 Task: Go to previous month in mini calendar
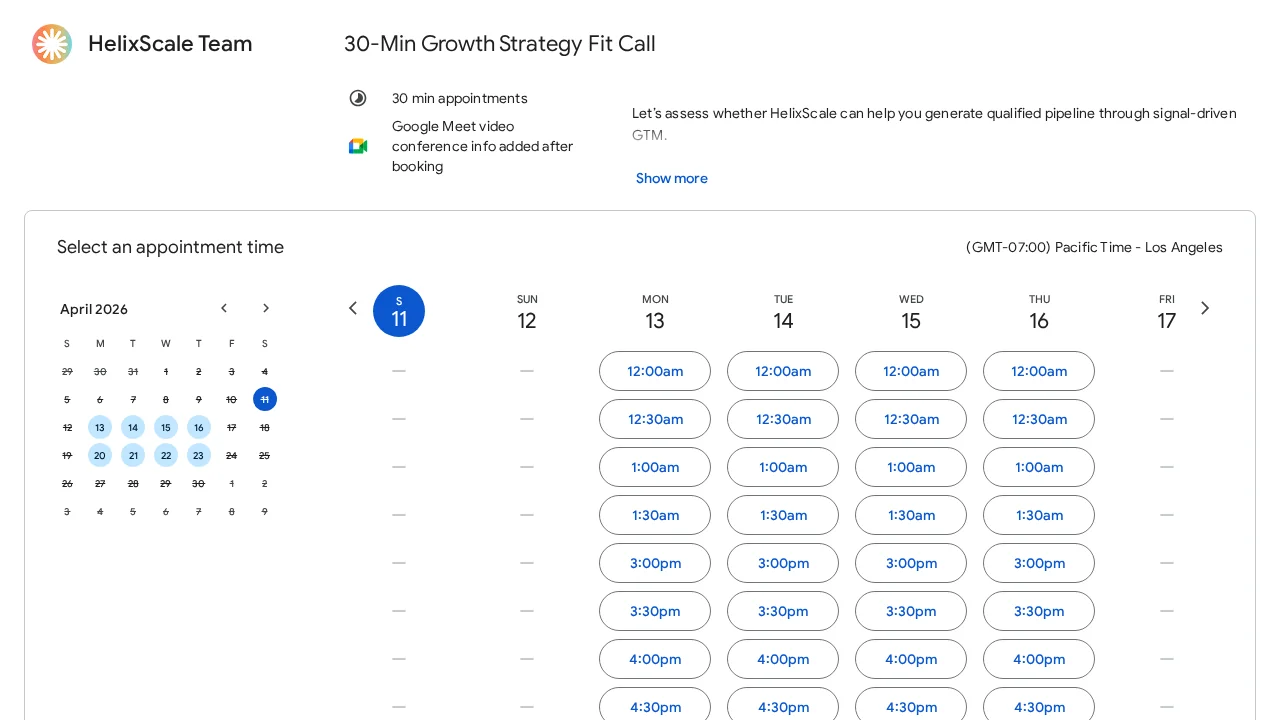224,308
